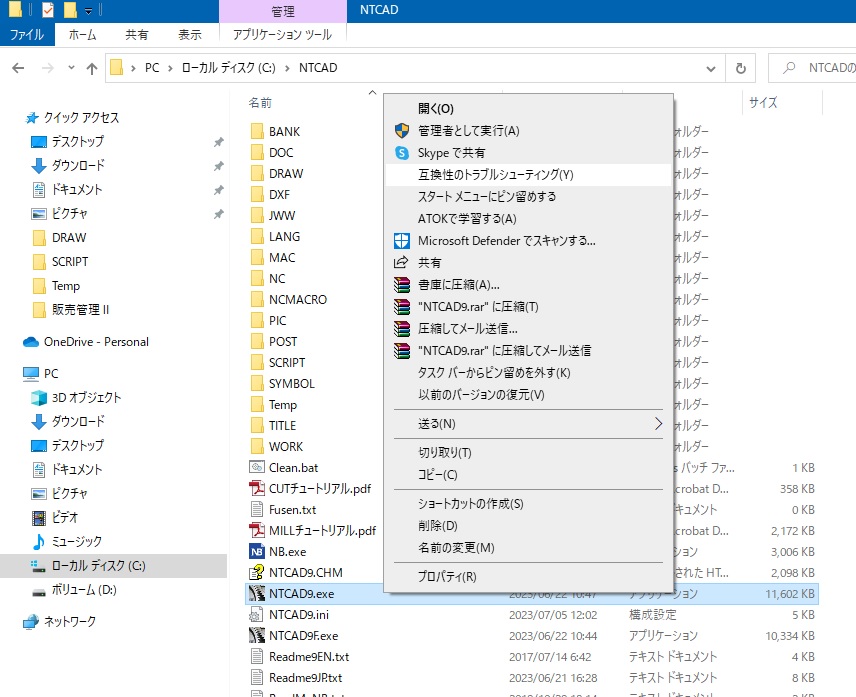Choose "NTCAD9.rar" に圧縮(T)
Screen dimensions: 856x697
tap(528, 307)
